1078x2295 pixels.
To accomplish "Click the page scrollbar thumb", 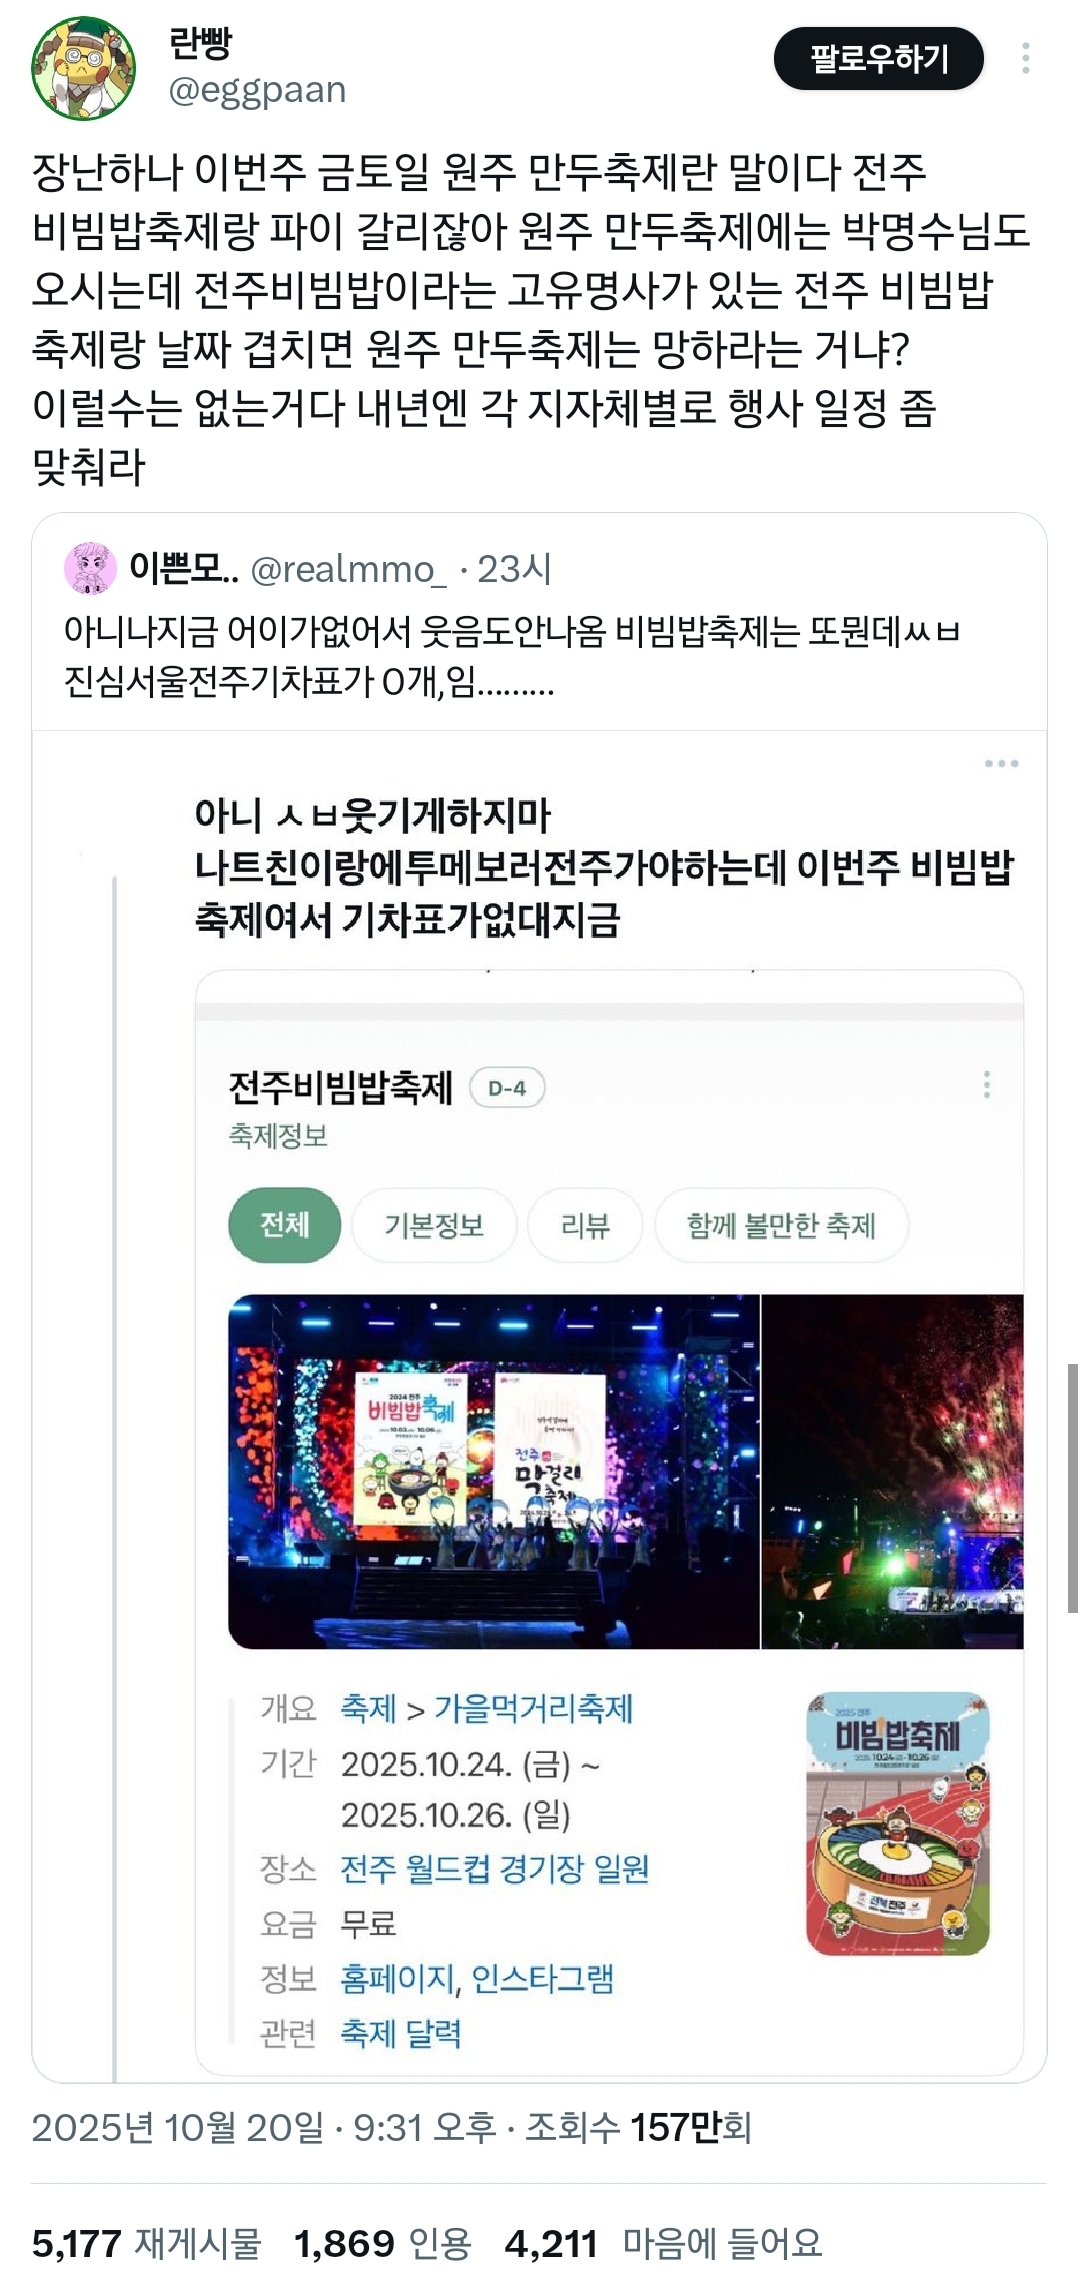I will click(1072, 1487).
